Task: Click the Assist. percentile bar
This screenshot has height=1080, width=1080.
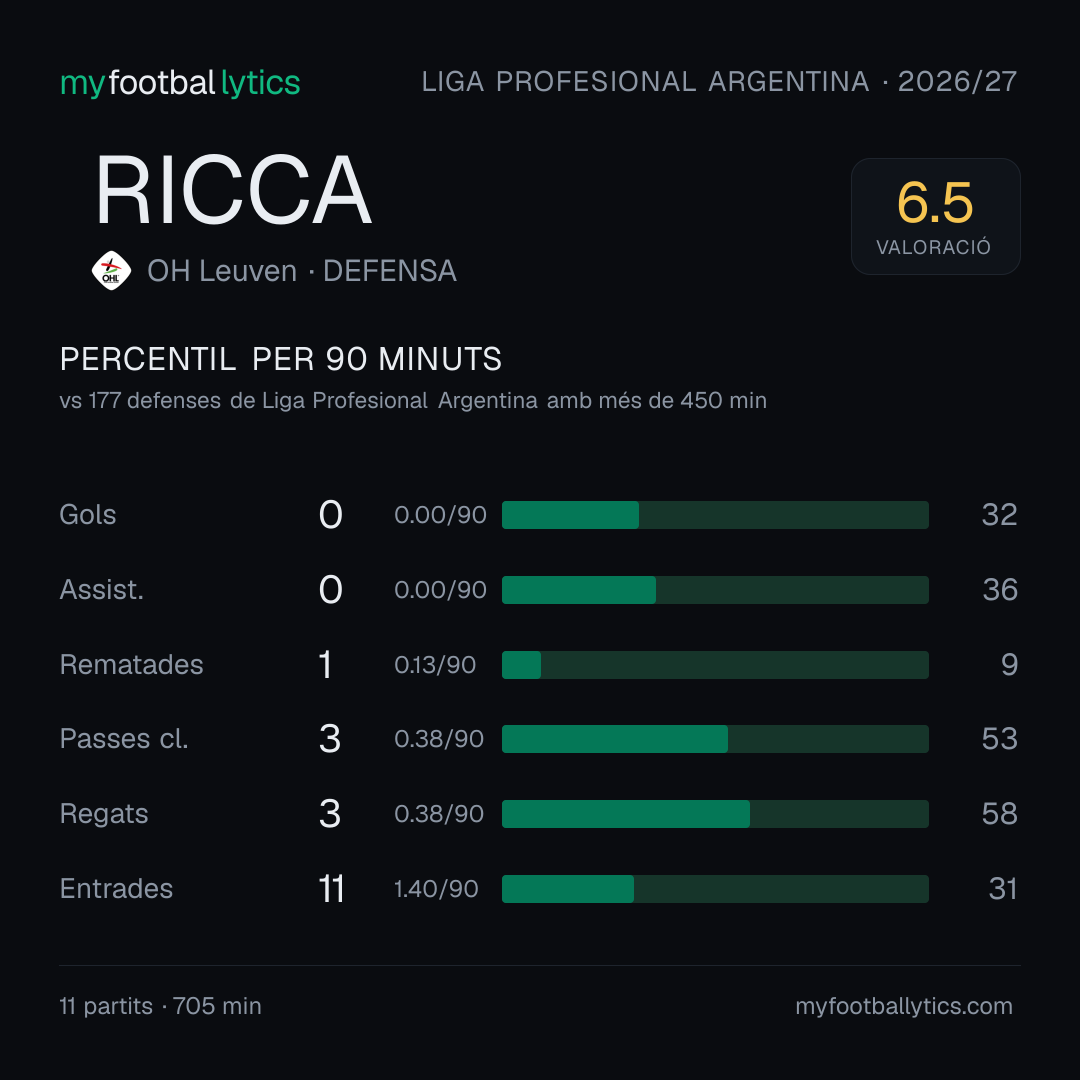Action: pos(715,590)
